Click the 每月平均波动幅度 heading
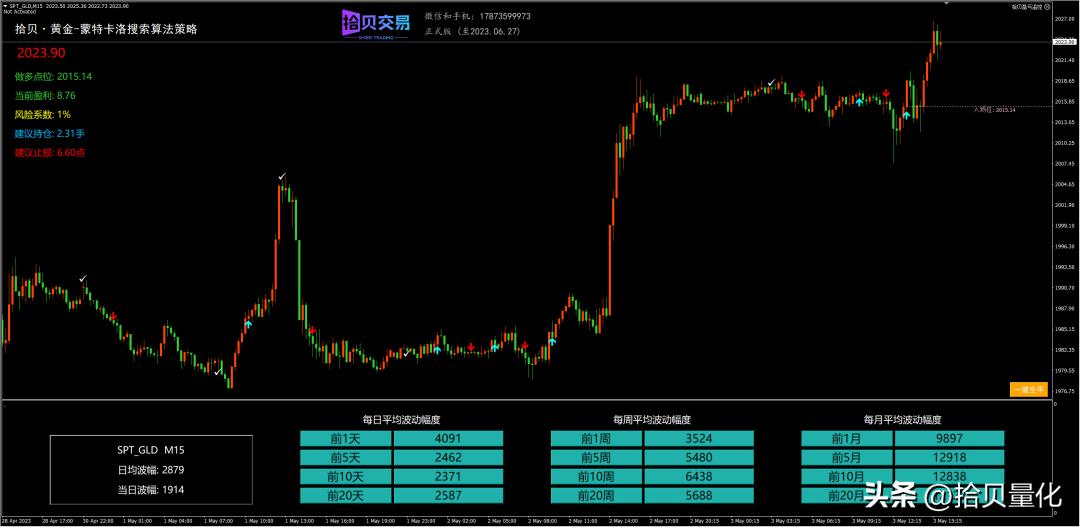The height and width of the screenshot is (527, 1080). coord(903,419)
